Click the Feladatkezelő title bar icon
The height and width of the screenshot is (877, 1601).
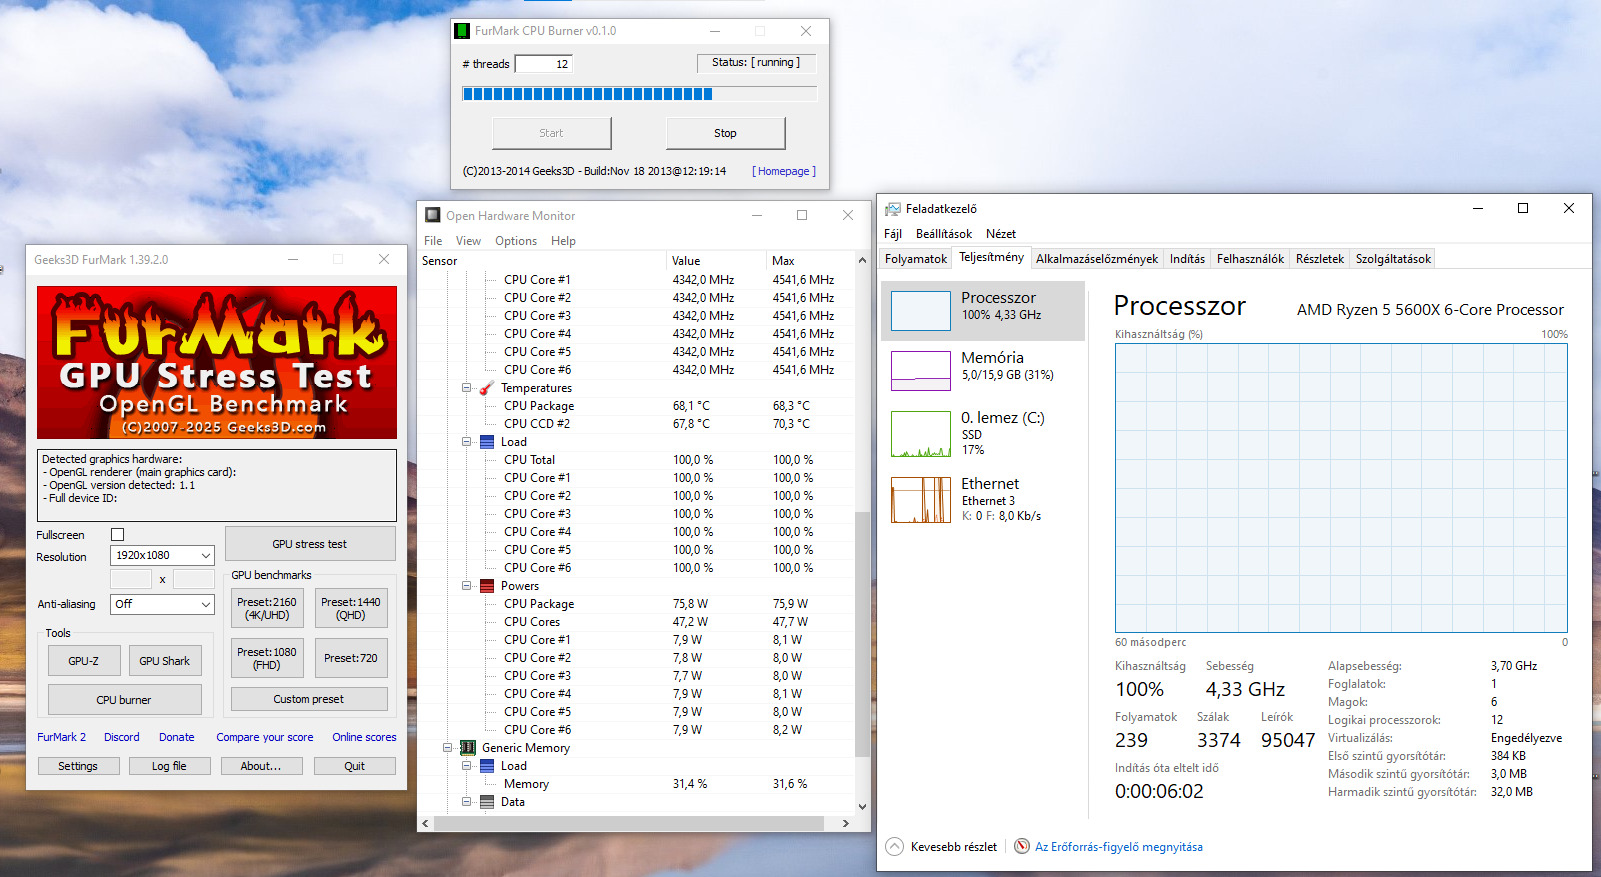pyautogui.click(x=893, y=209)
